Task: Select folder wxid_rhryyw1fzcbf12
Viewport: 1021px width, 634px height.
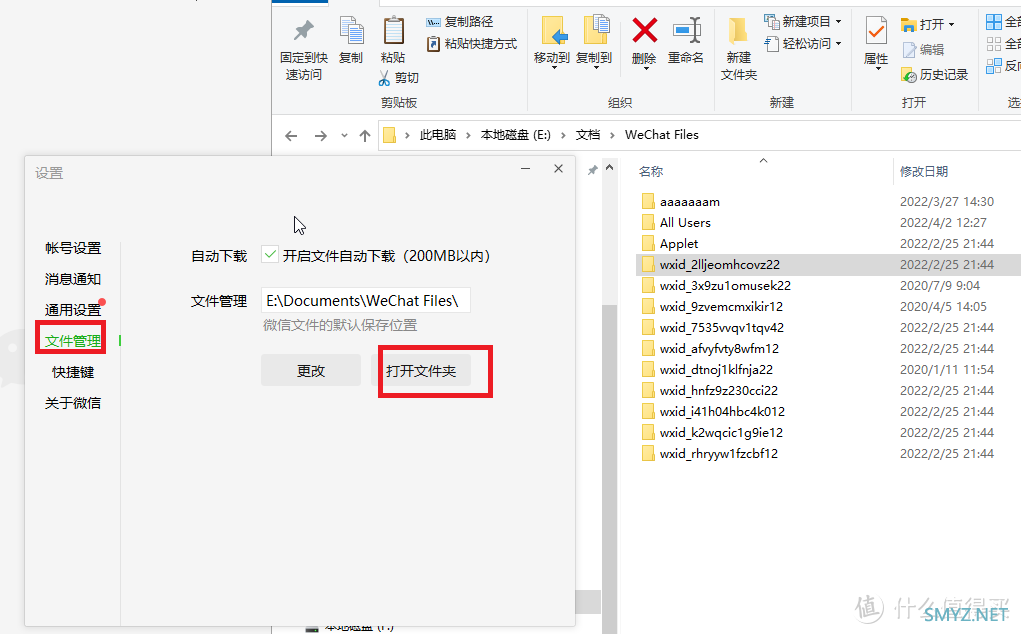Action: click(x=718, y=454)
